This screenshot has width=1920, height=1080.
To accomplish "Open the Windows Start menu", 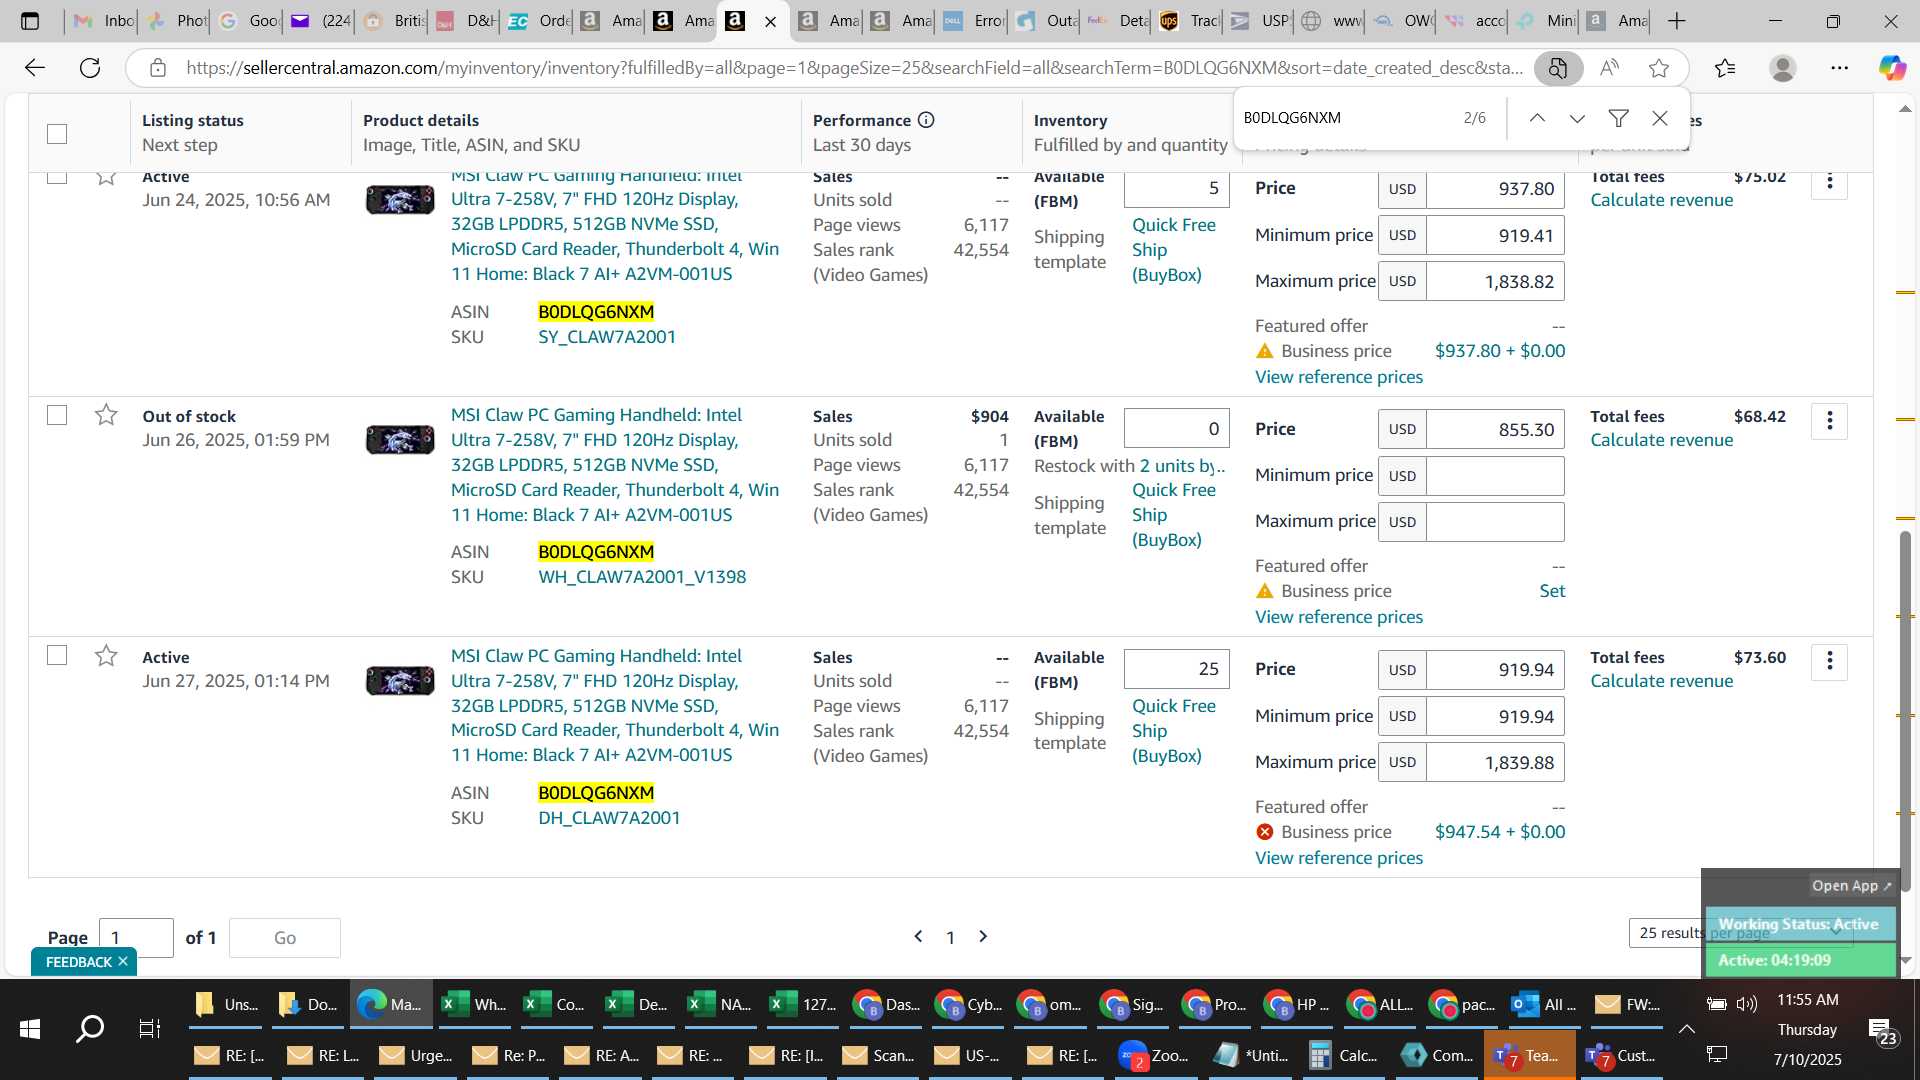I will (x=30, y=1028).
